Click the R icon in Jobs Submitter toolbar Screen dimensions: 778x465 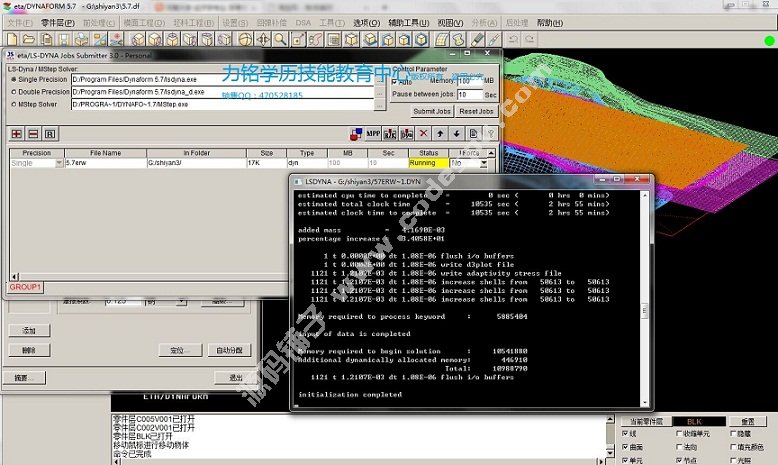point(50,134)
